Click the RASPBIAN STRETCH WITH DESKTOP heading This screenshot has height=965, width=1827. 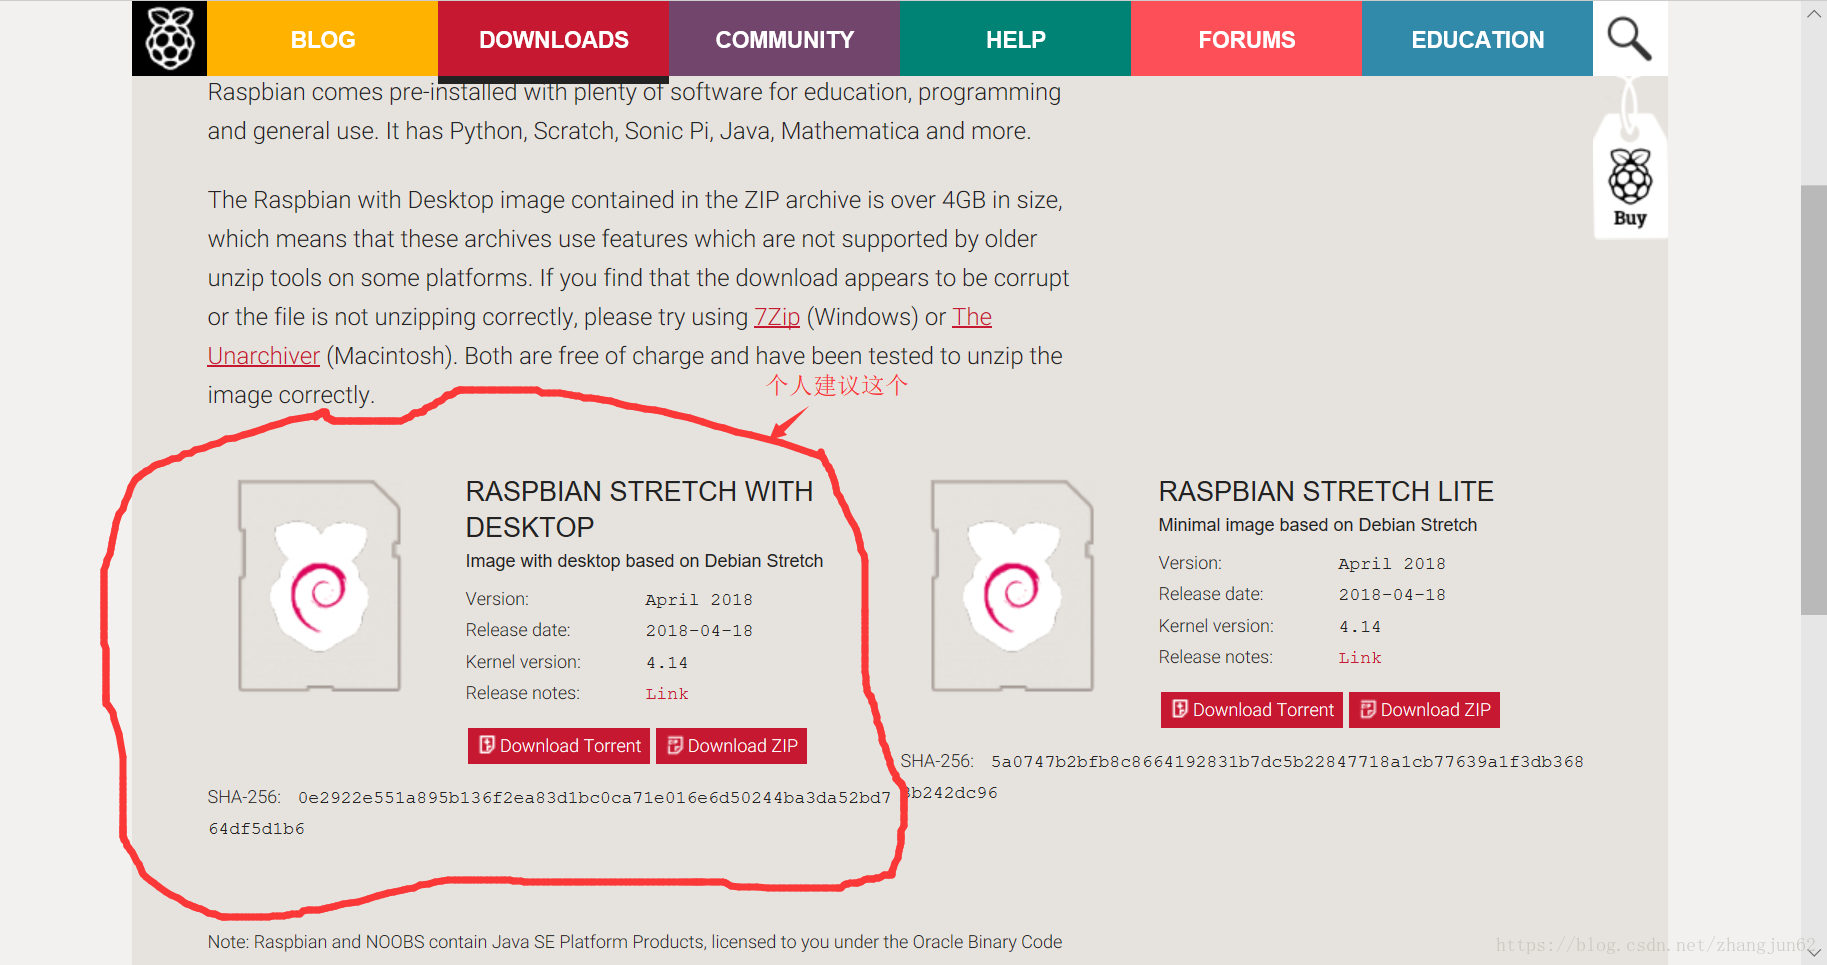(639, 509)
